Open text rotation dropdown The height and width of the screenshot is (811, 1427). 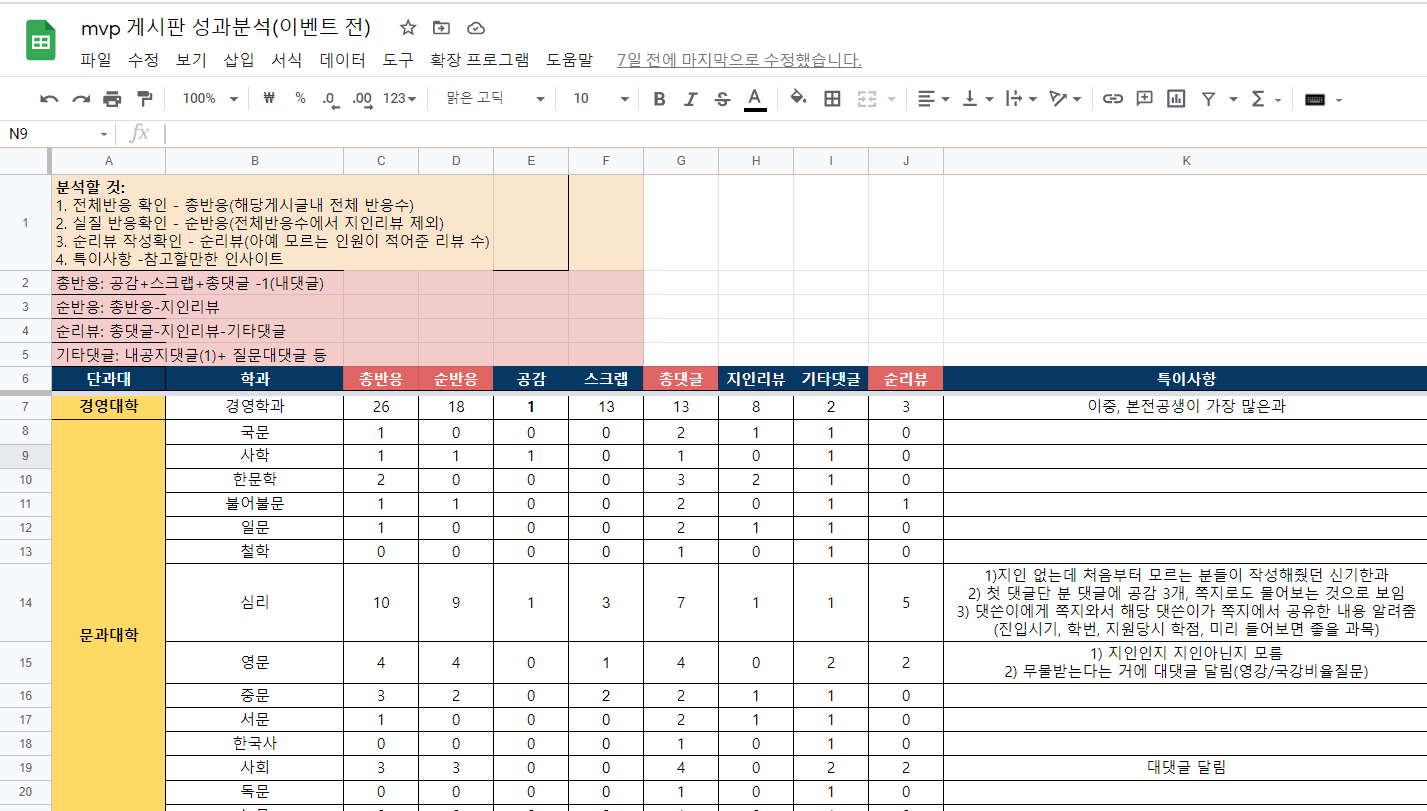click(1065, 99)
